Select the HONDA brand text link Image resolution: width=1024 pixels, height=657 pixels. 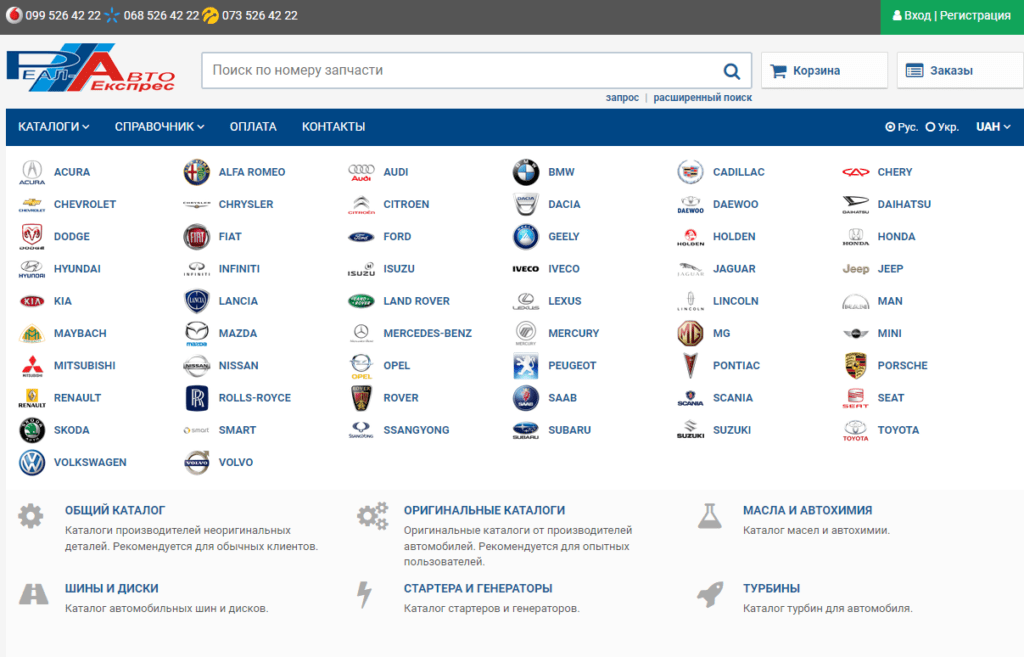pyautogui.click(x=896, y=236)
